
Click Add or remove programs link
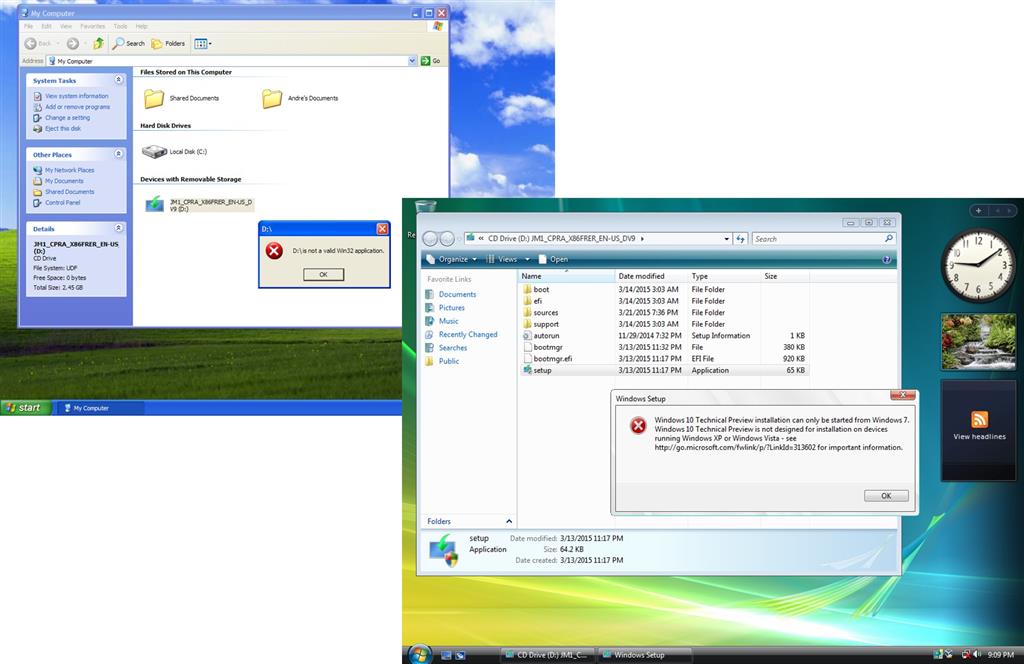pos(77,107)
